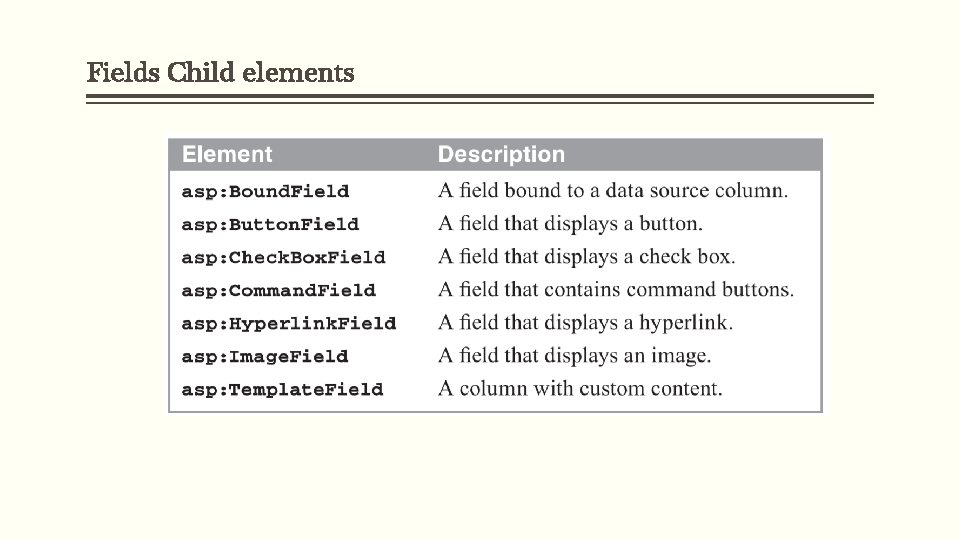
Task: Pick the asp:ImageField table entry
Action: (x=265, y=356)
